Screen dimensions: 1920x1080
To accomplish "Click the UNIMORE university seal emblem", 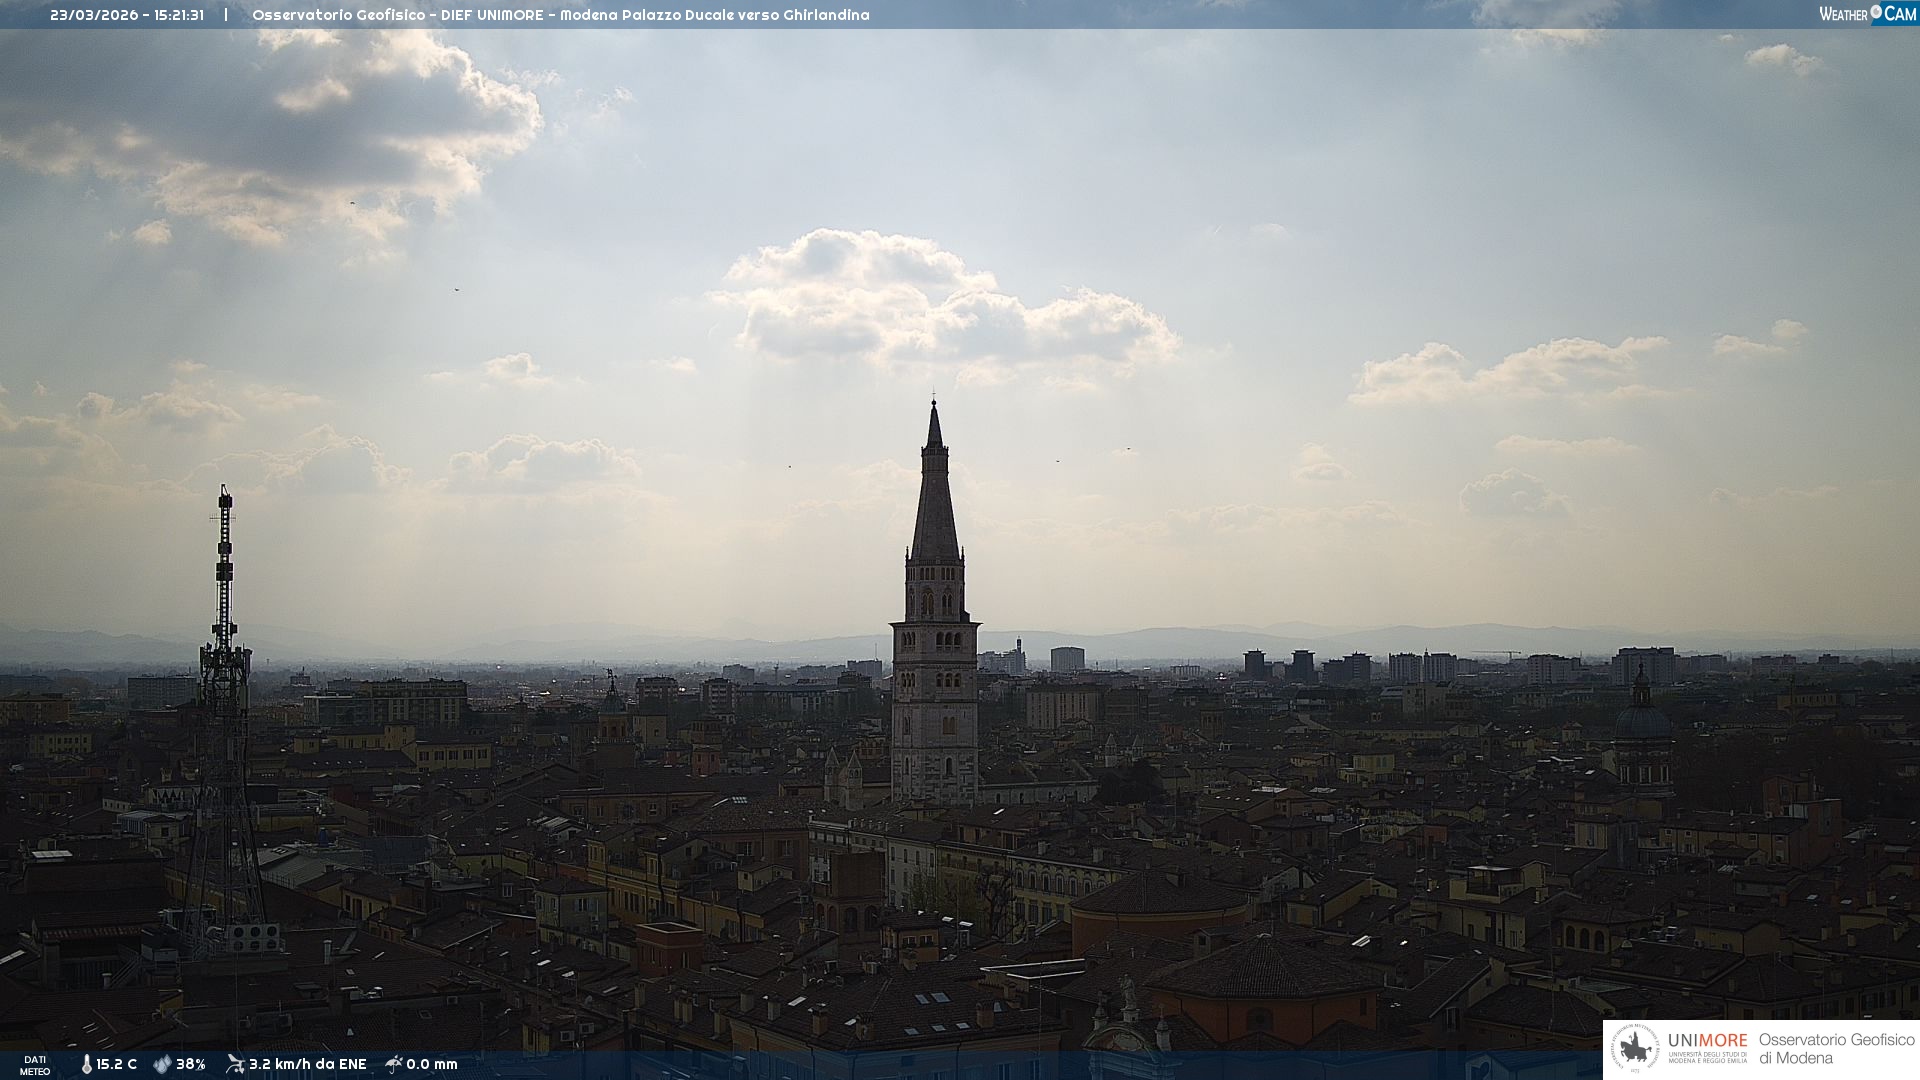I will 1636,1049.
